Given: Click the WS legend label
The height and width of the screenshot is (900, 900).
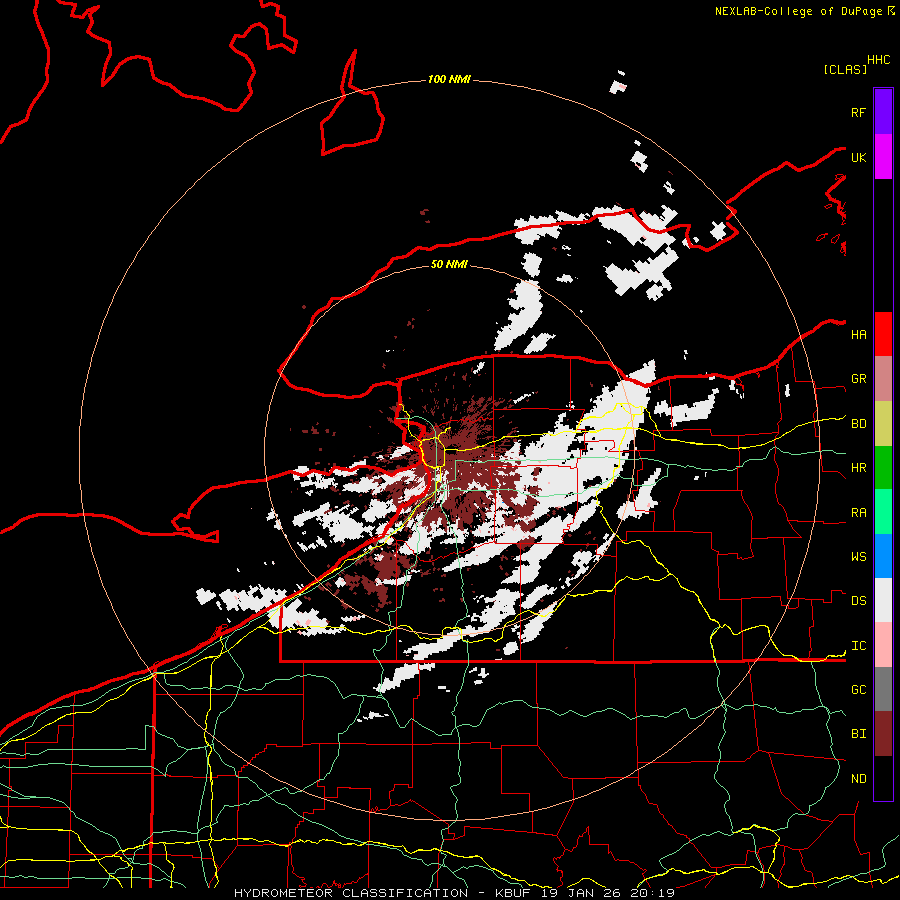Looking at the screenshot, I should click(858, 557).
